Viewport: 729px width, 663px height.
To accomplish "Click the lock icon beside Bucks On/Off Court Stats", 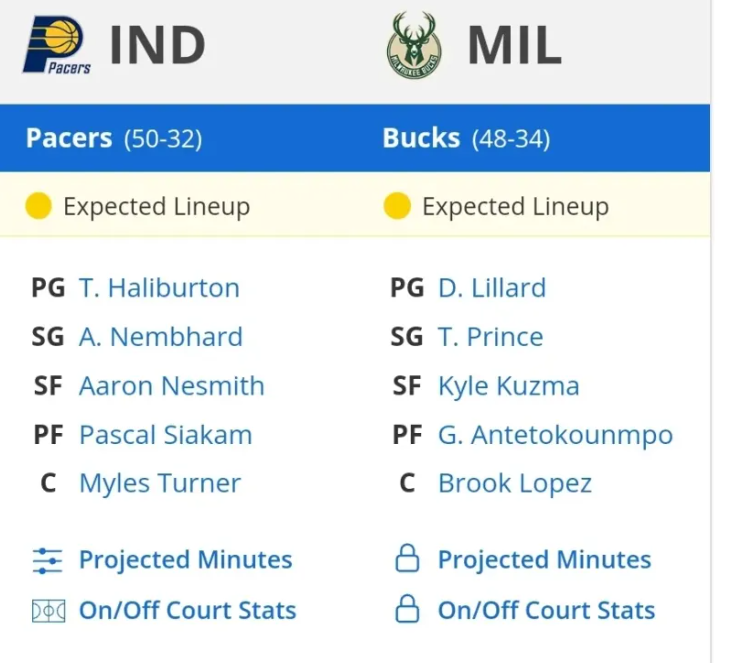I will pos(407,609).
